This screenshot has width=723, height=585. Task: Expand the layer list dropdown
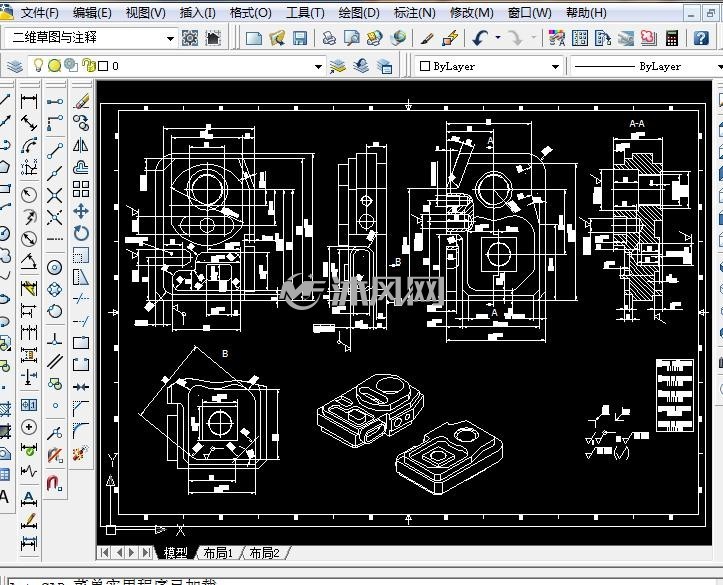318,66
